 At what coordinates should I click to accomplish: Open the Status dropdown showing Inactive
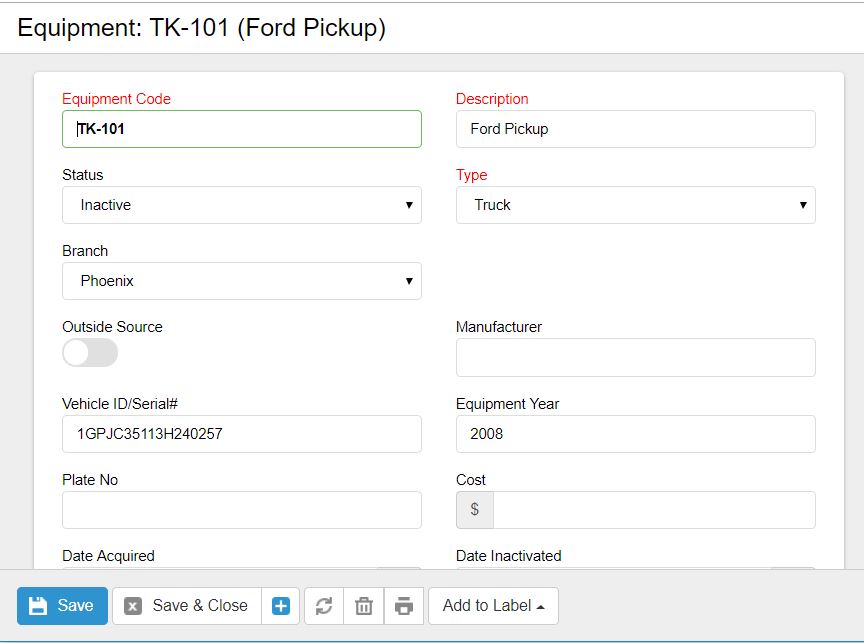pos(240,205)
